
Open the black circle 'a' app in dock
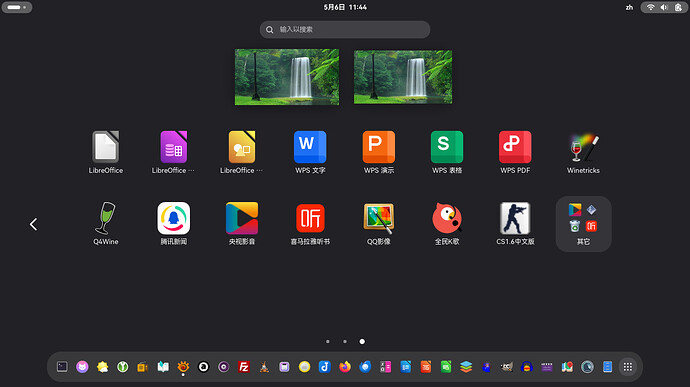coord(203,366)
